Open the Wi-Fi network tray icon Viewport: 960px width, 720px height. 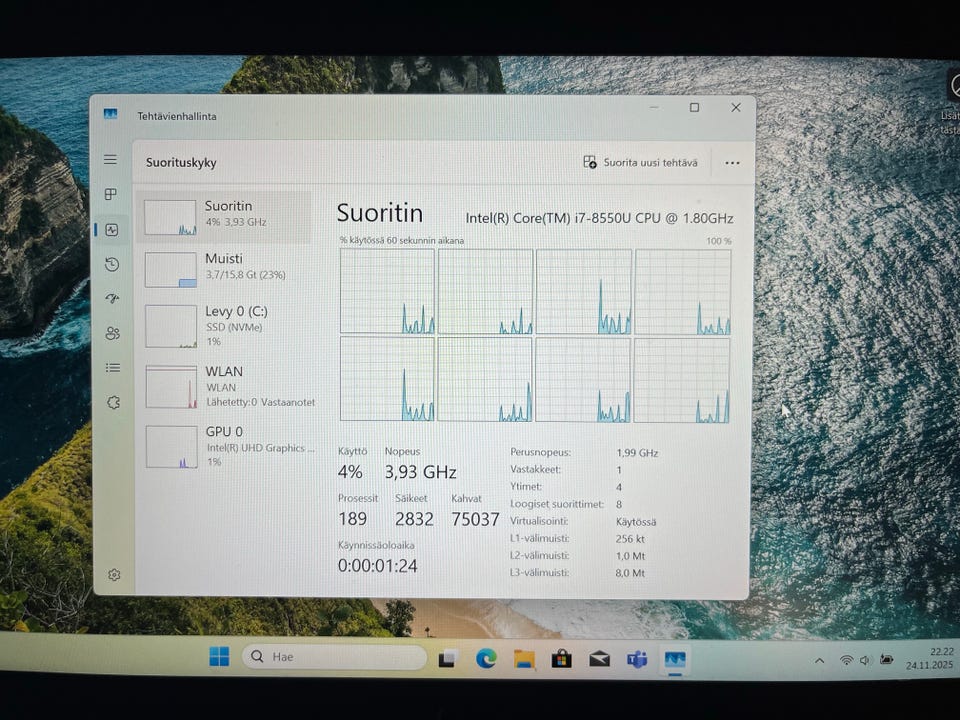tap(846, 660)
